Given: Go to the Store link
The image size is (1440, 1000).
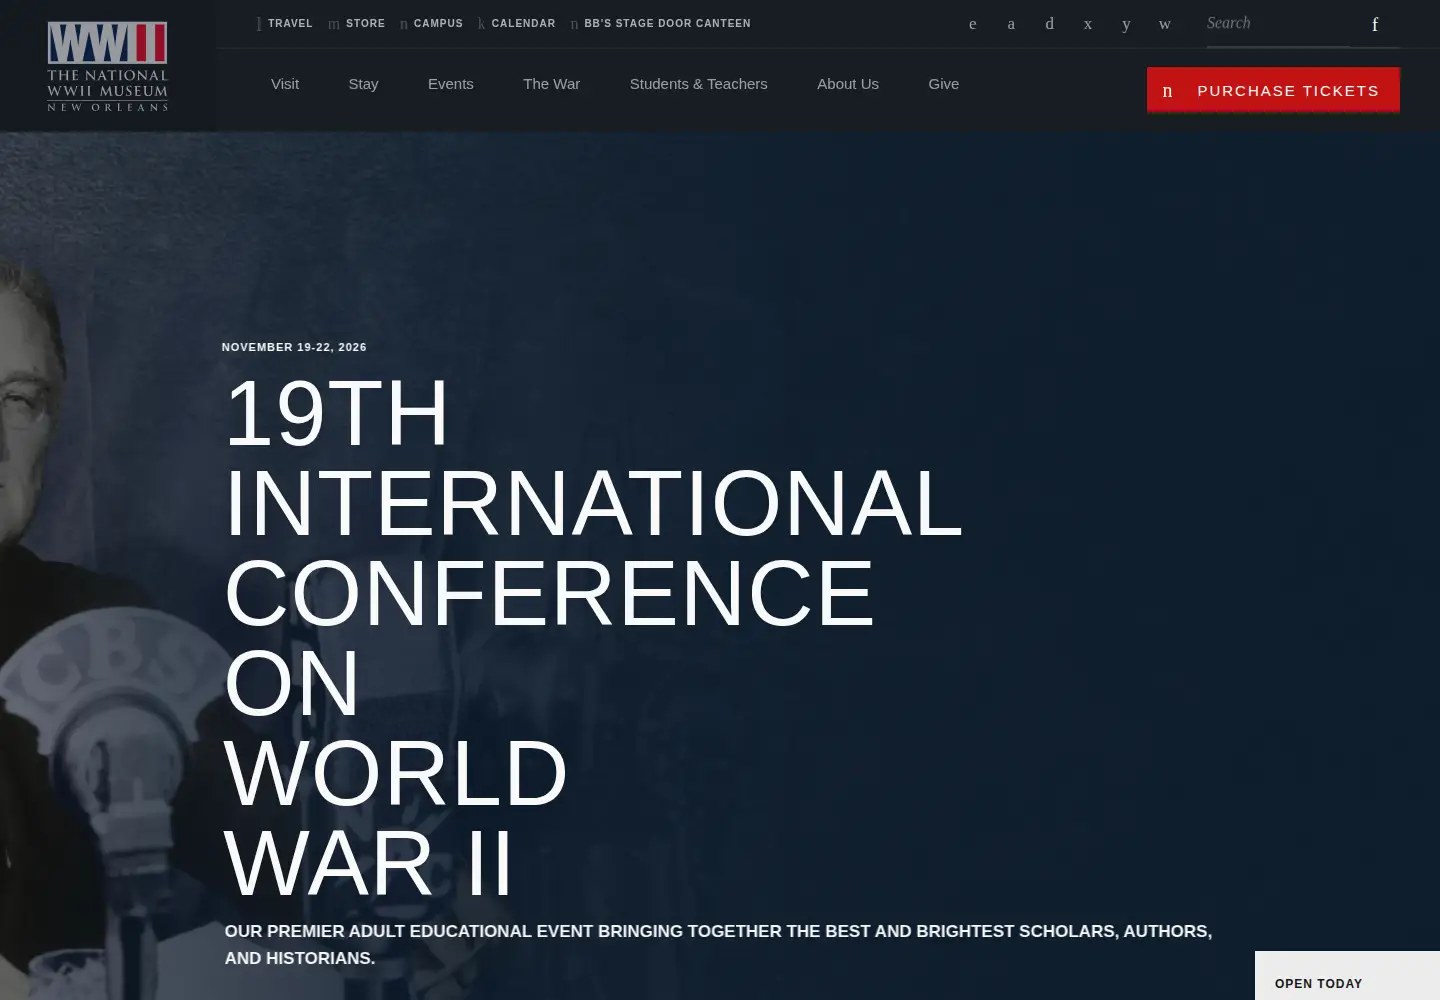Looking at the screenshot, I should [x=357, y=23].
